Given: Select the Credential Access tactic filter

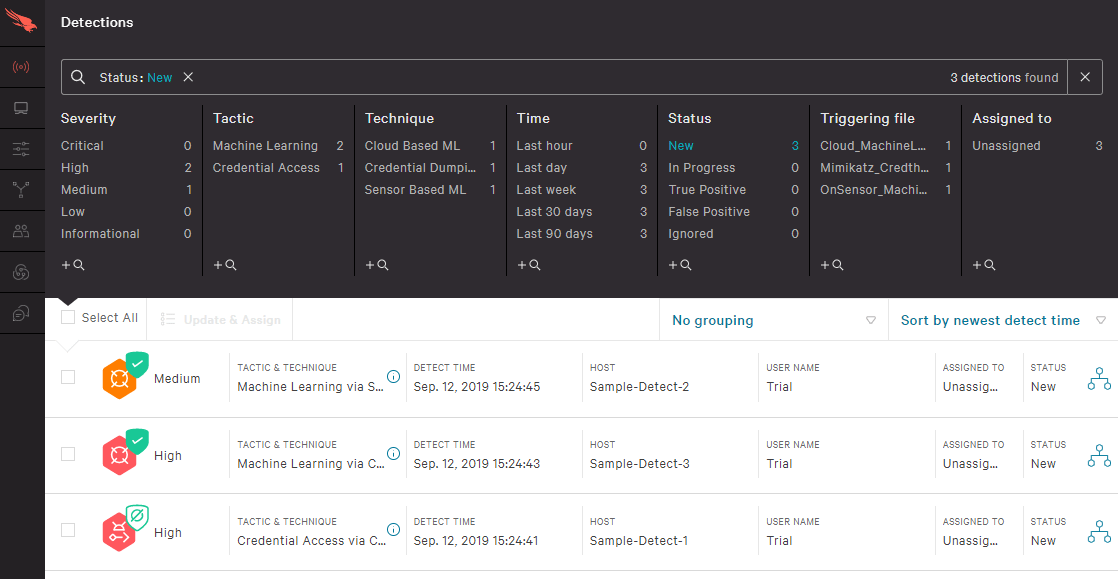Looking at the screenshot, I should [266, 167].
